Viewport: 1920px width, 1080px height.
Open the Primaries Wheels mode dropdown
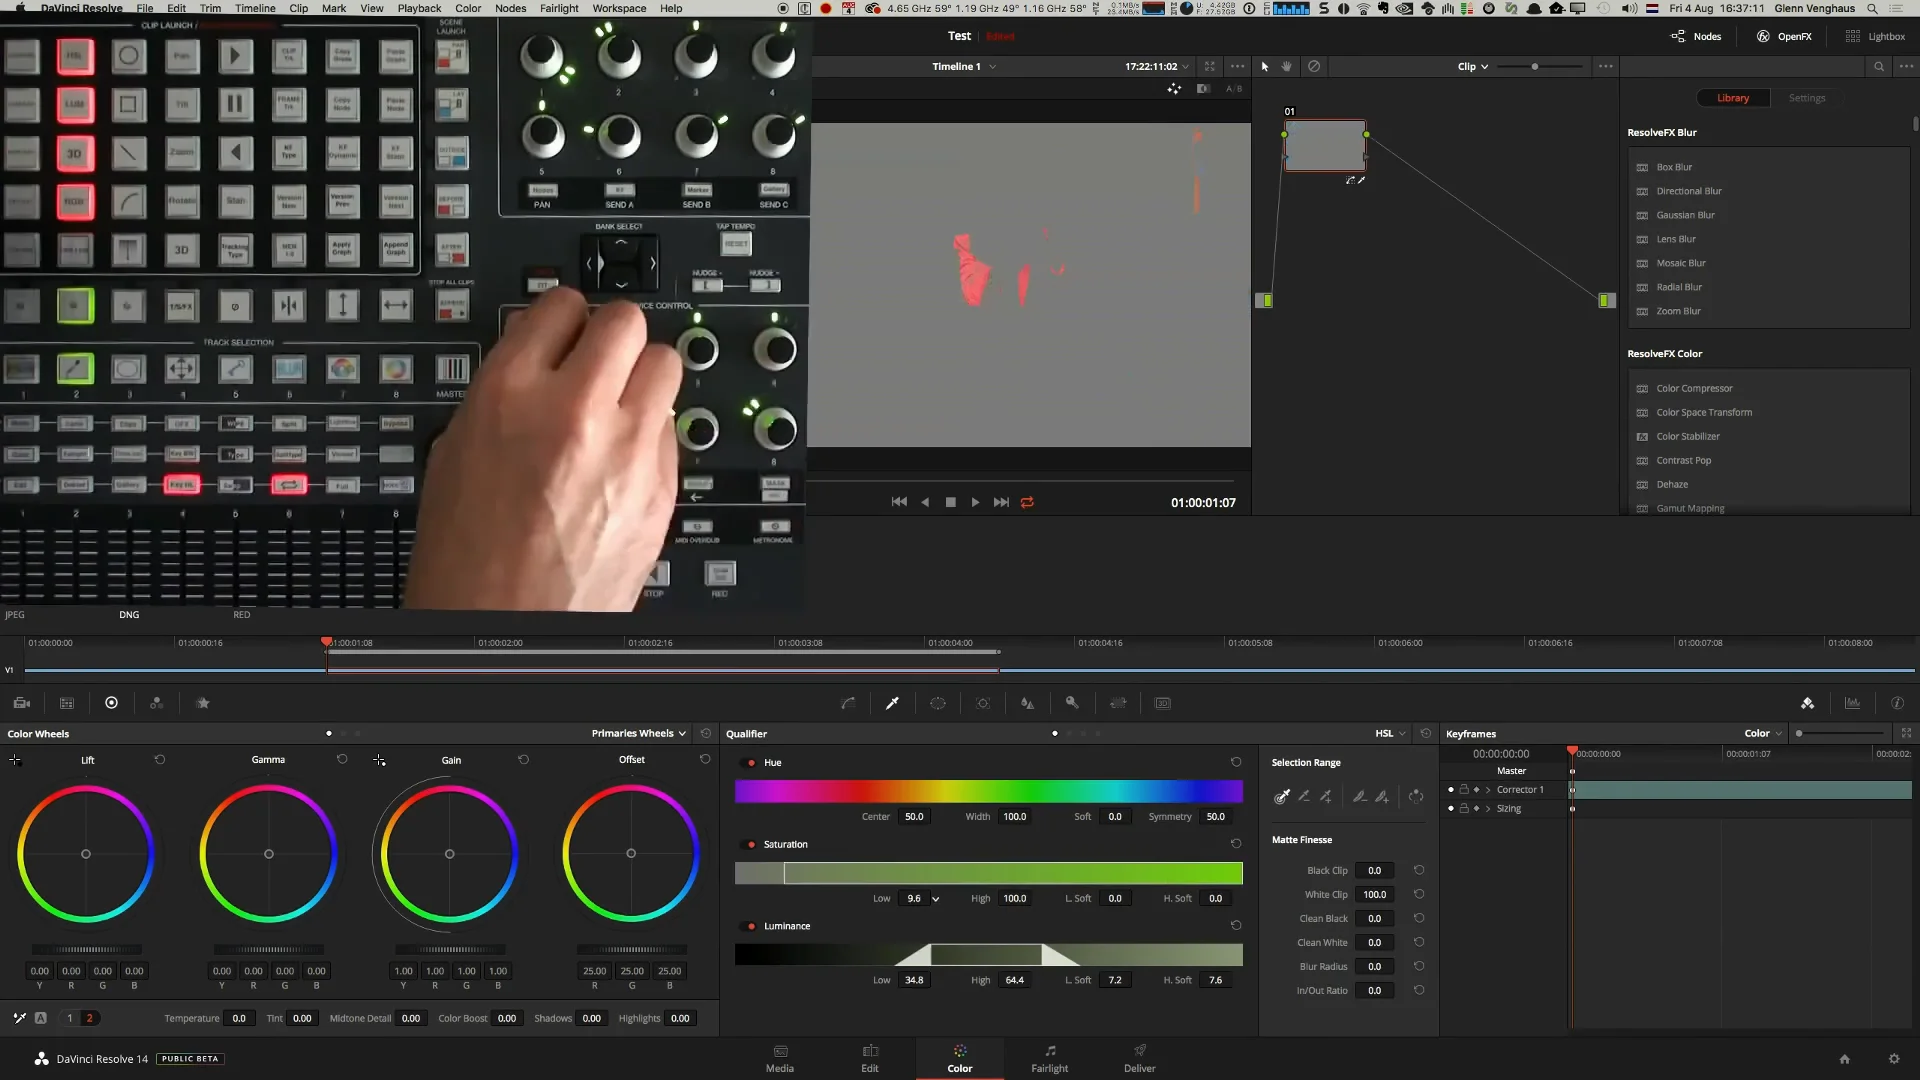[639, 733]
